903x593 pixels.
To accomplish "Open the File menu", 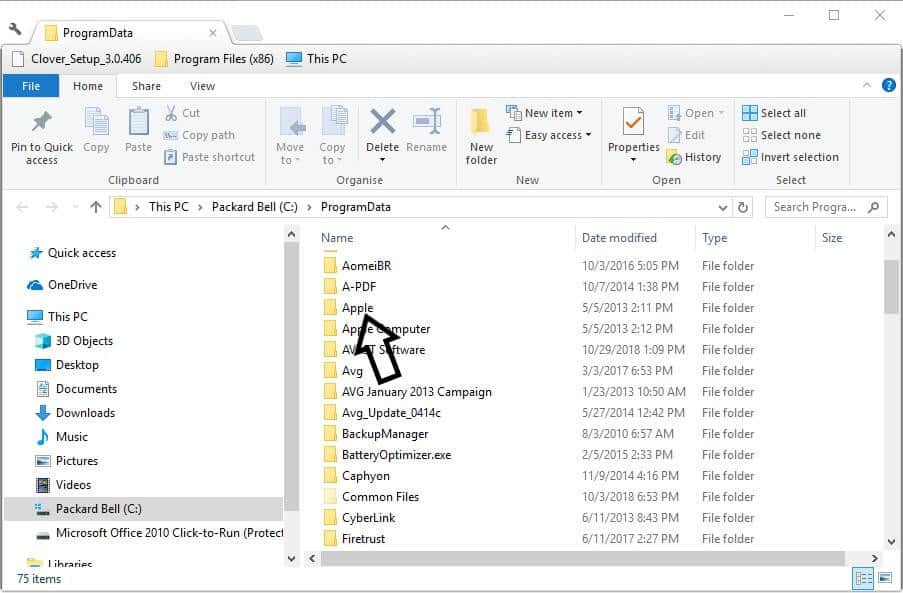I will click(x=31, y=86).
